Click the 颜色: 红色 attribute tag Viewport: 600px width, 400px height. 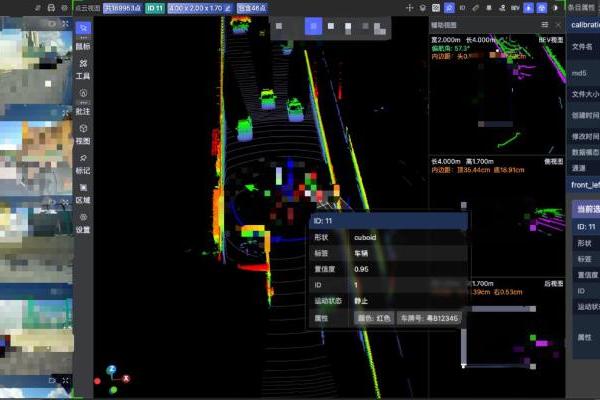(x=373, y=318)
